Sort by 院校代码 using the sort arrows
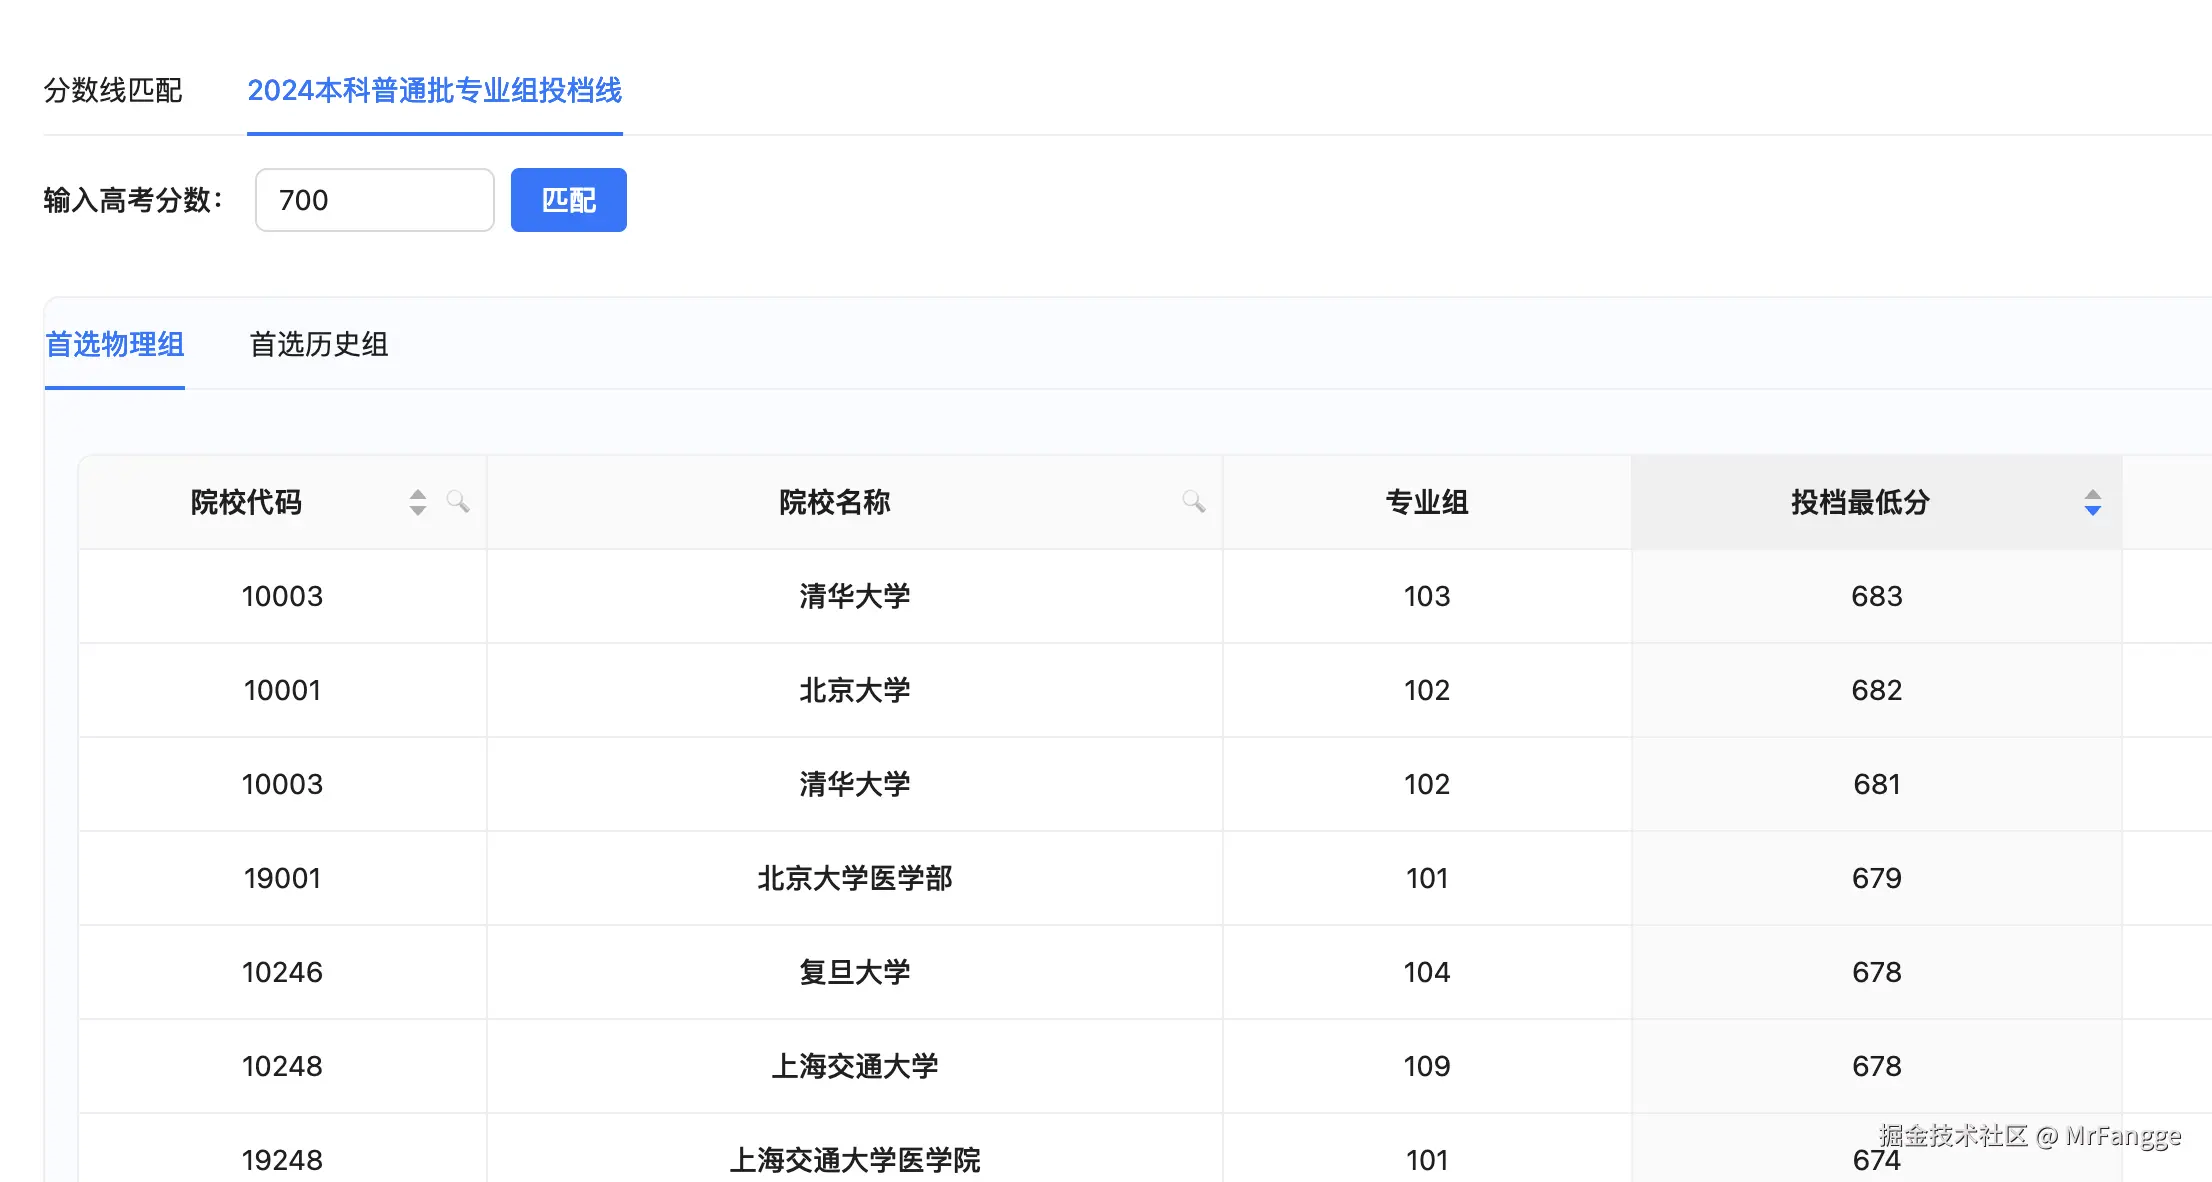The image size is (2212, 1182). [418, 502]
